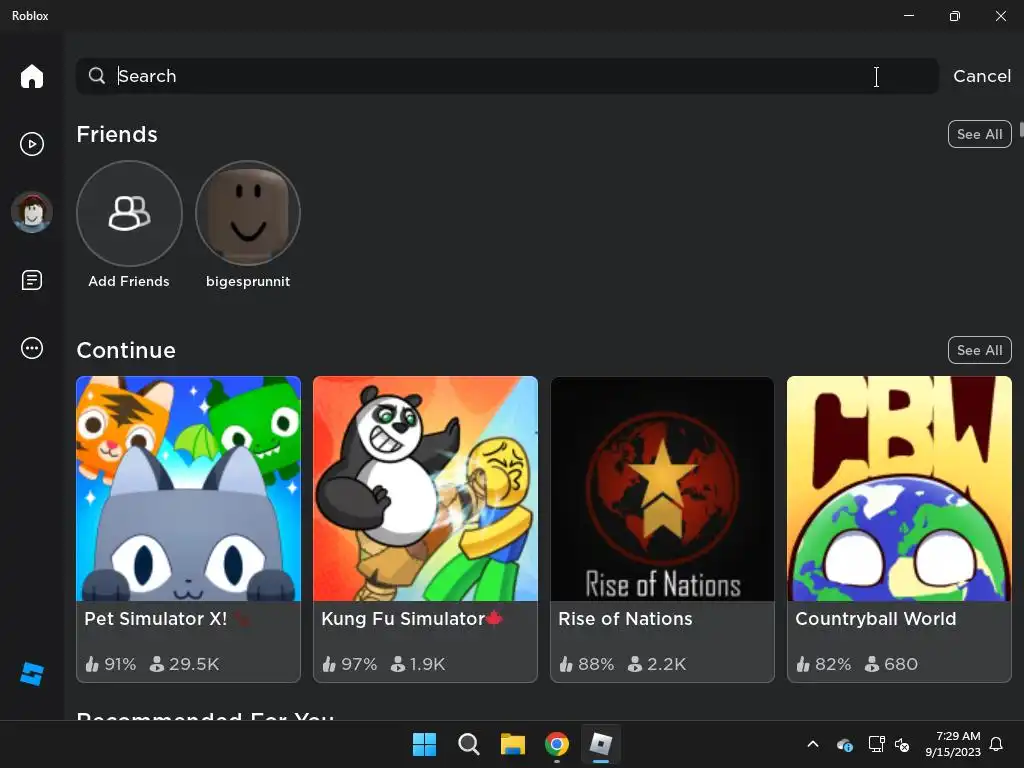
Task: See All friends
Action: click(979, 134)
